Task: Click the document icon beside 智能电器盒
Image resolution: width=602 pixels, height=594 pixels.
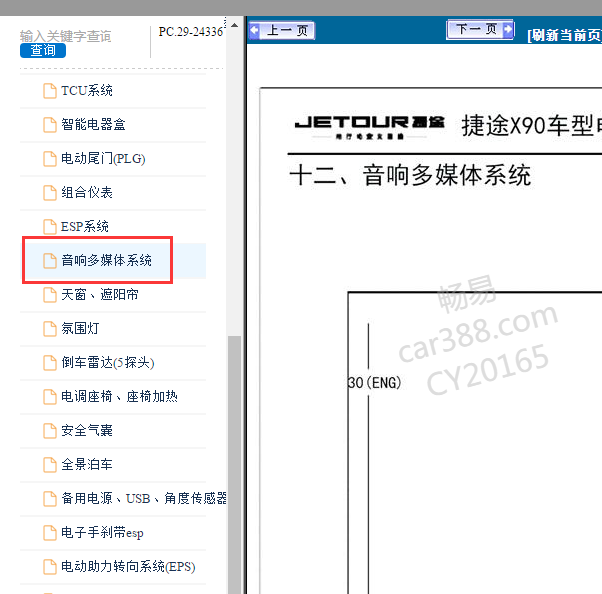Action: 50,125
